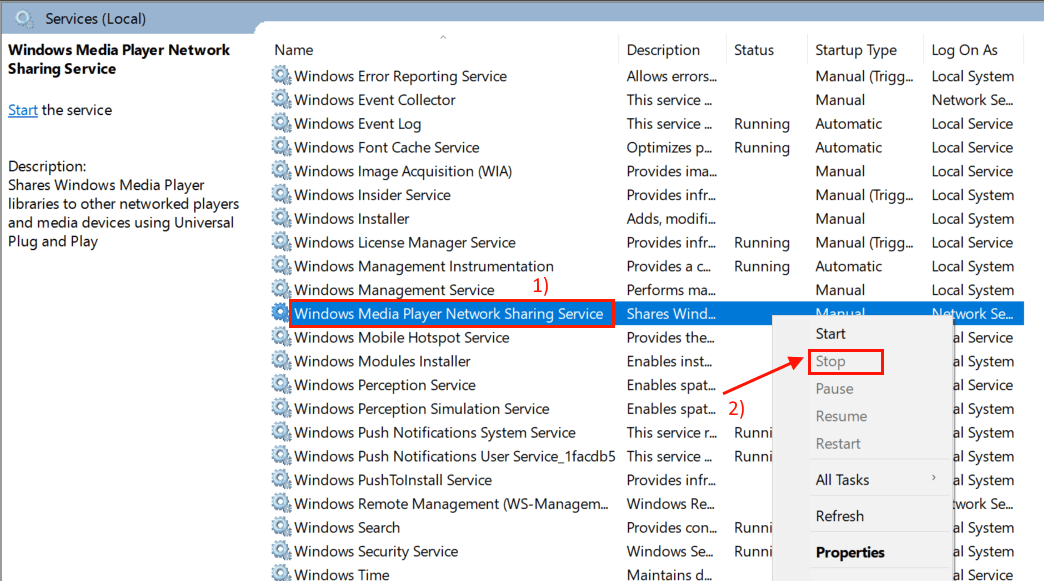Sort by the Name column header
The width and height of the screenshot is (1044, 581).
coord(294,50)
